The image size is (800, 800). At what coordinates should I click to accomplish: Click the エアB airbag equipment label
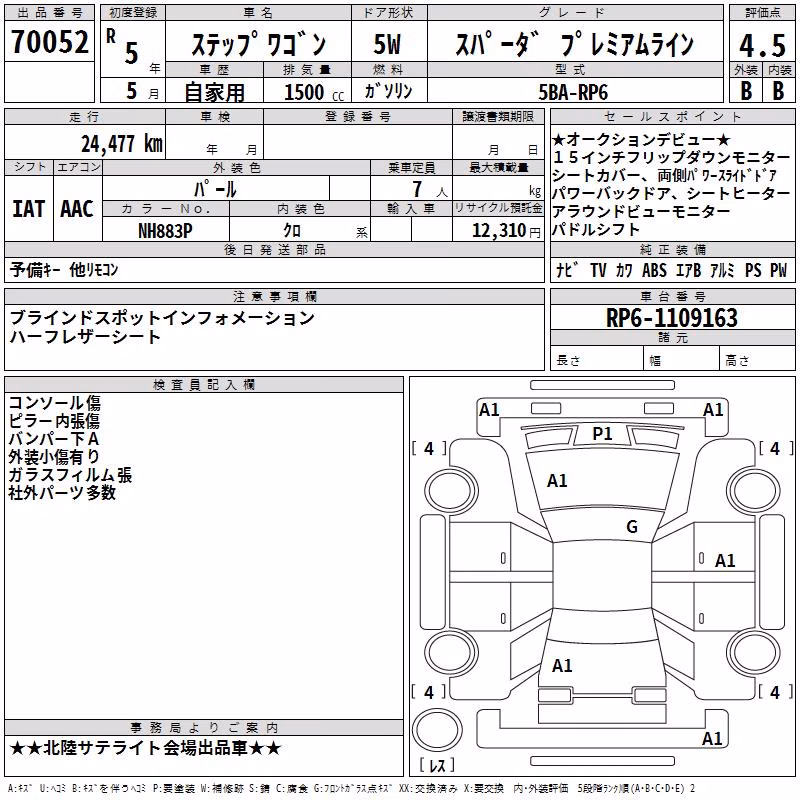click(689, 270)
